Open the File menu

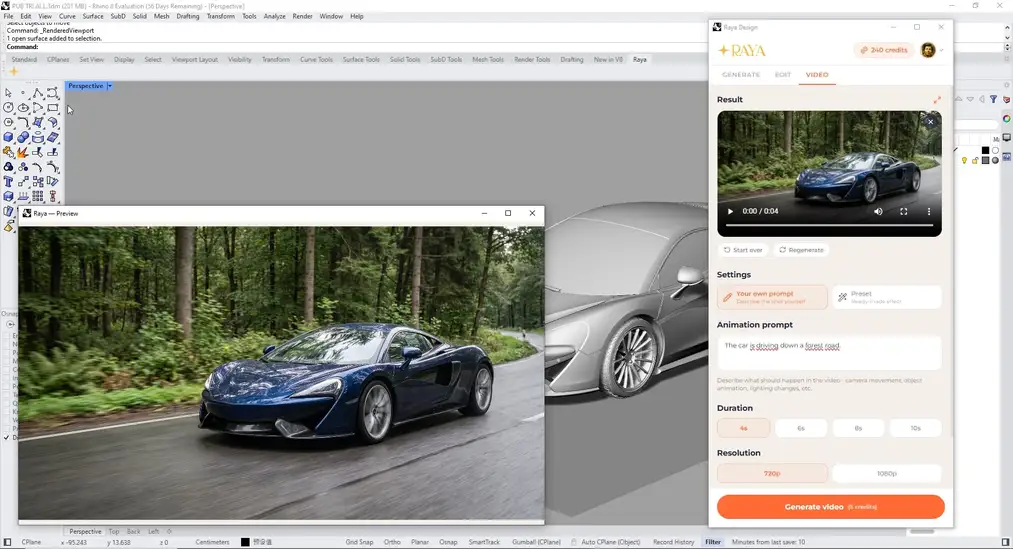tap(8, 16)
